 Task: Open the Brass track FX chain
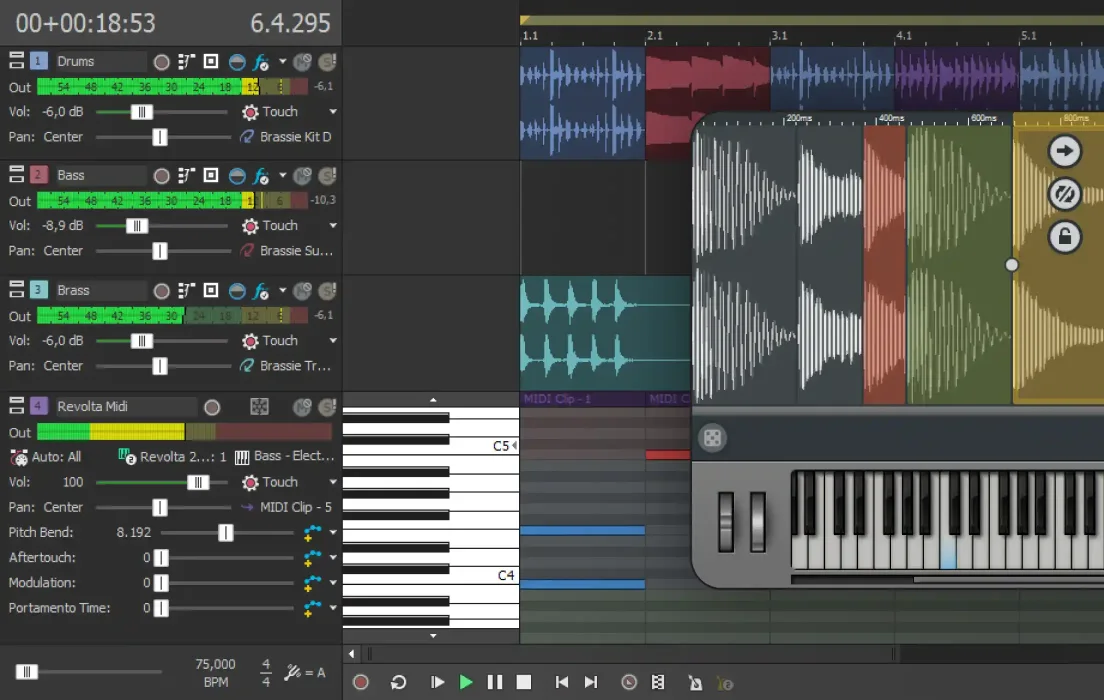coord(261,290)
